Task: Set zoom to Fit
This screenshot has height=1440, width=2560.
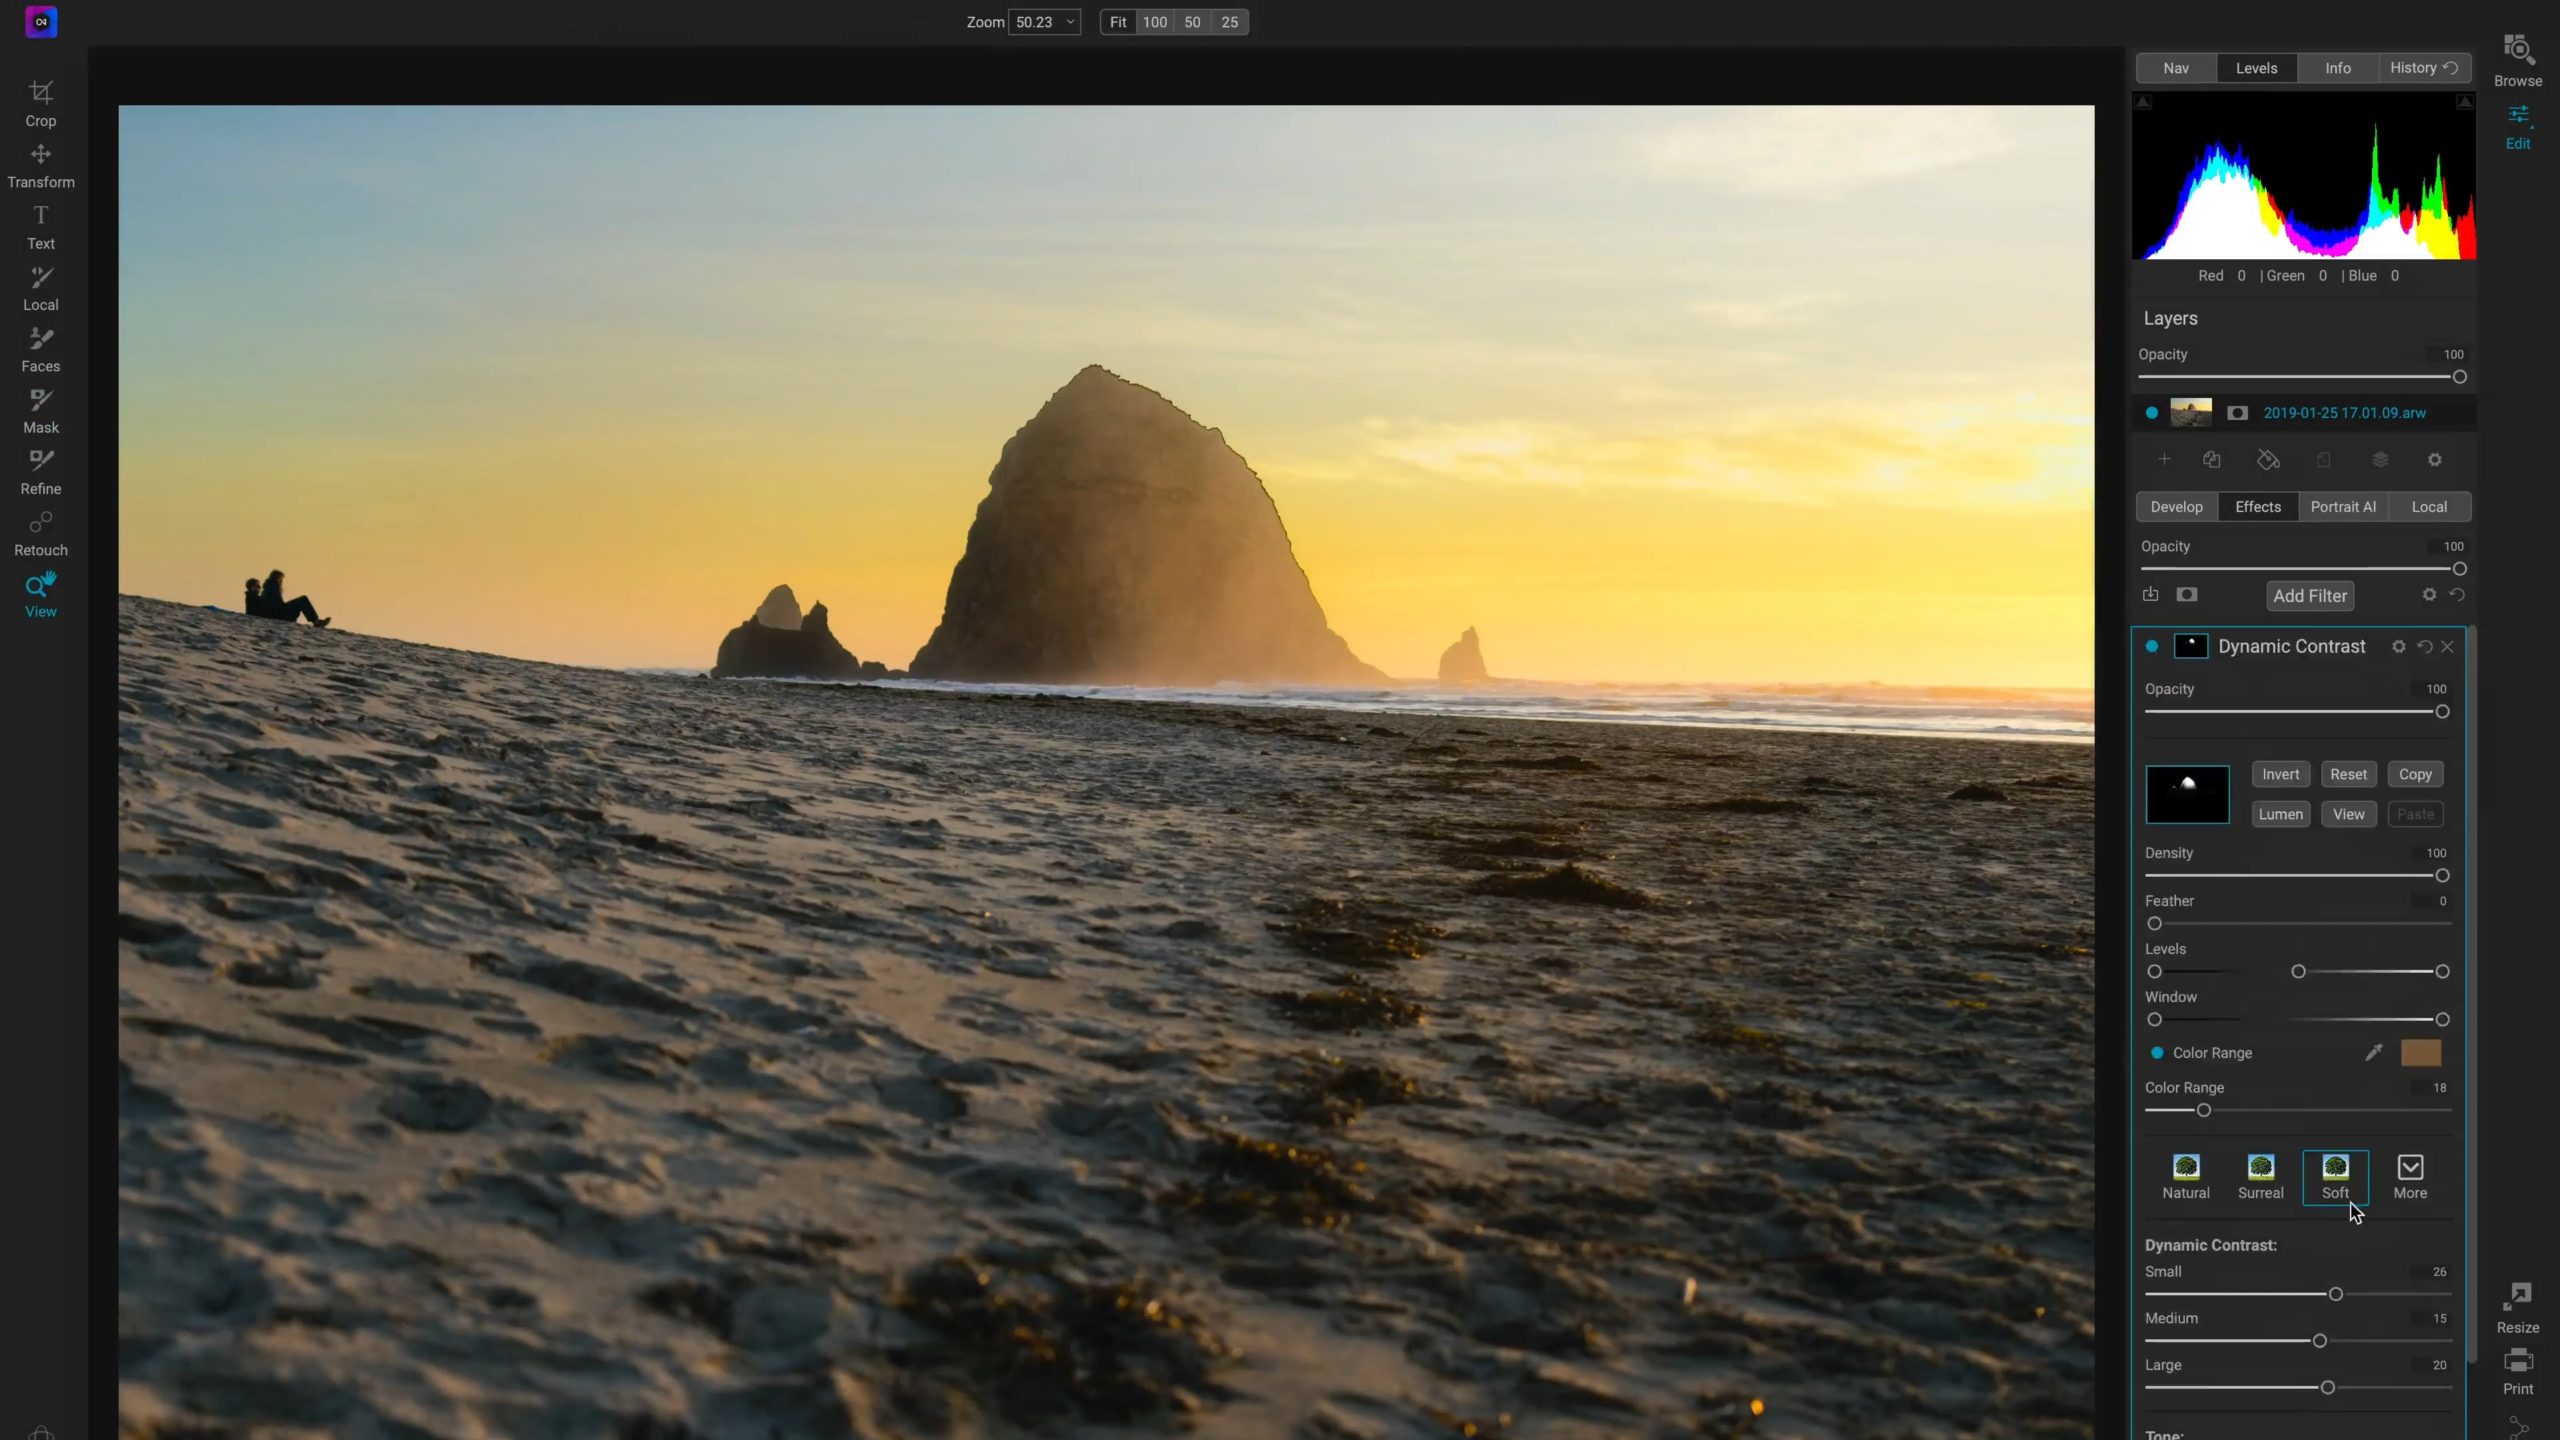Action: [x=1117, y=22]
